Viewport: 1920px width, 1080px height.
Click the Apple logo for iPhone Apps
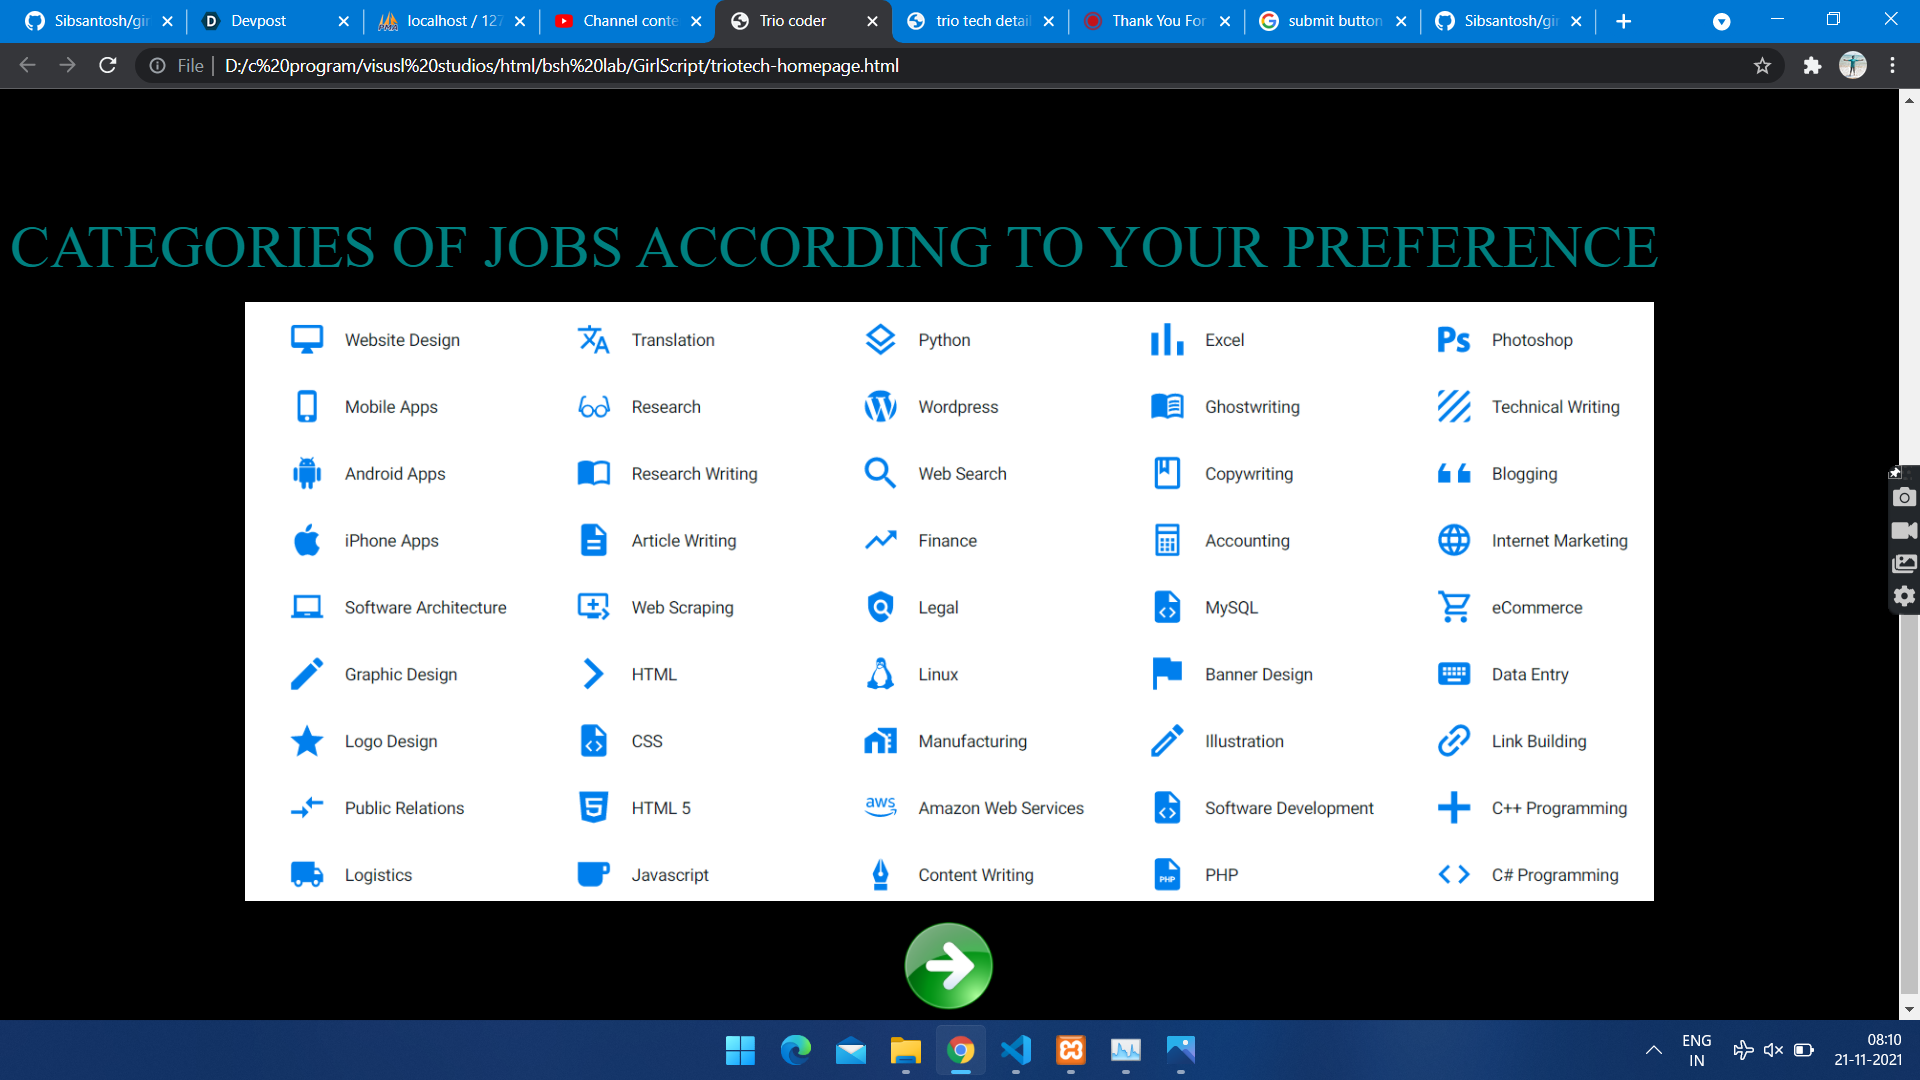(307, 540)
